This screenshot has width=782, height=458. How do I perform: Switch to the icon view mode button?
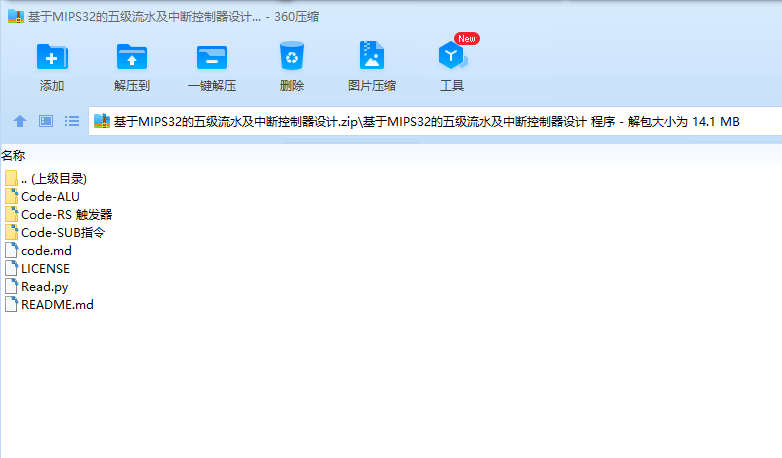point(46,121)
